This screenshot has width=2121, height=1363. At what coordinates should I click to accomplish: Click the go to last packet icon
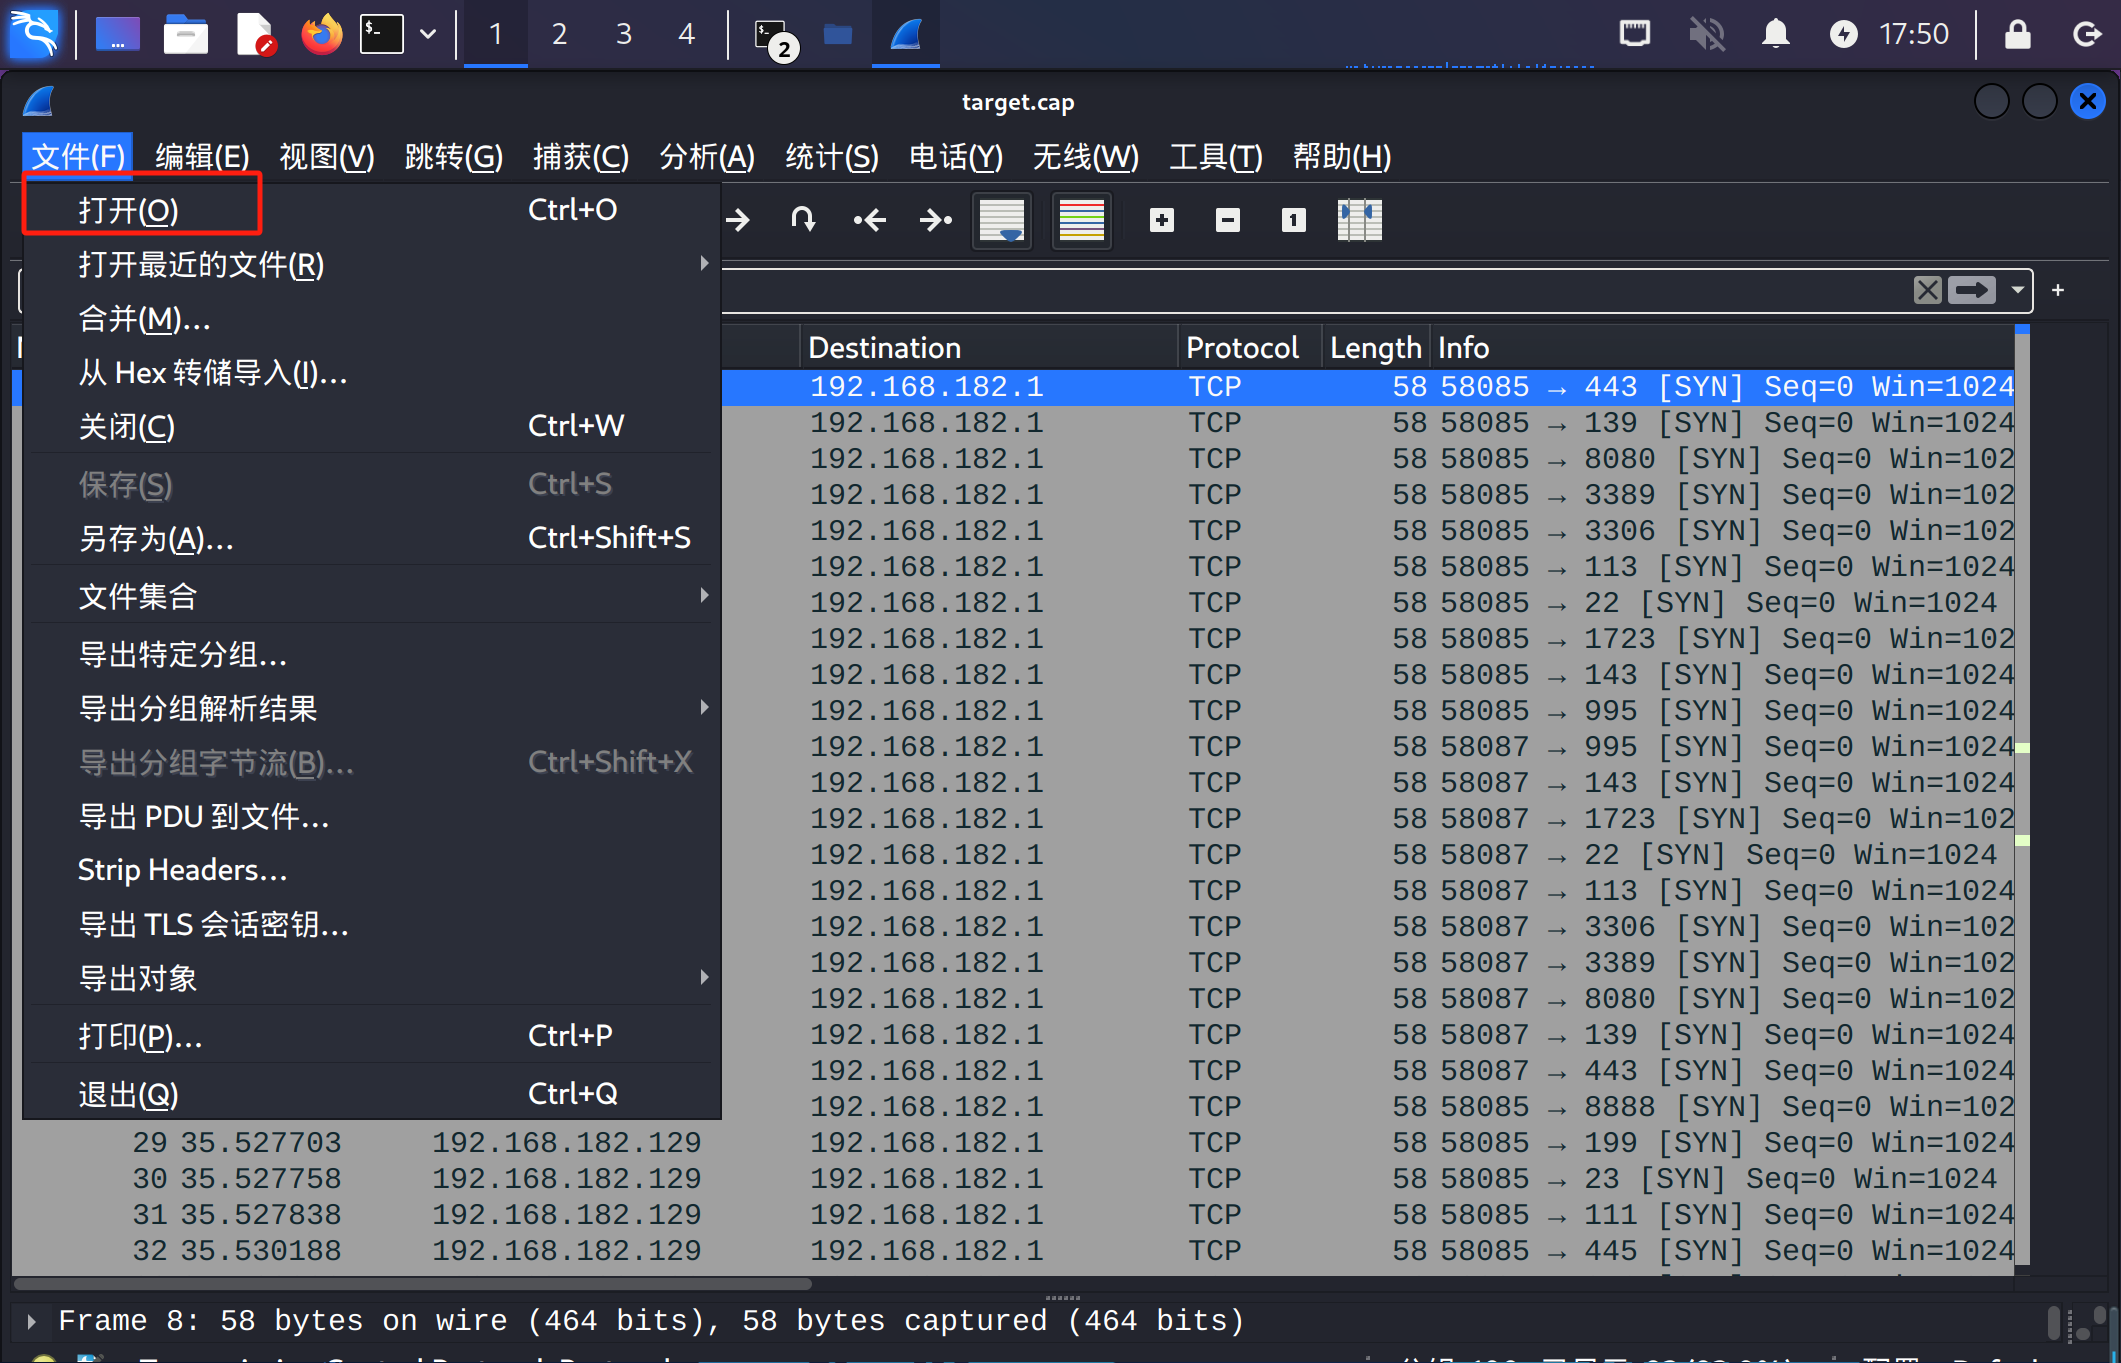click(x=935, y=220)
